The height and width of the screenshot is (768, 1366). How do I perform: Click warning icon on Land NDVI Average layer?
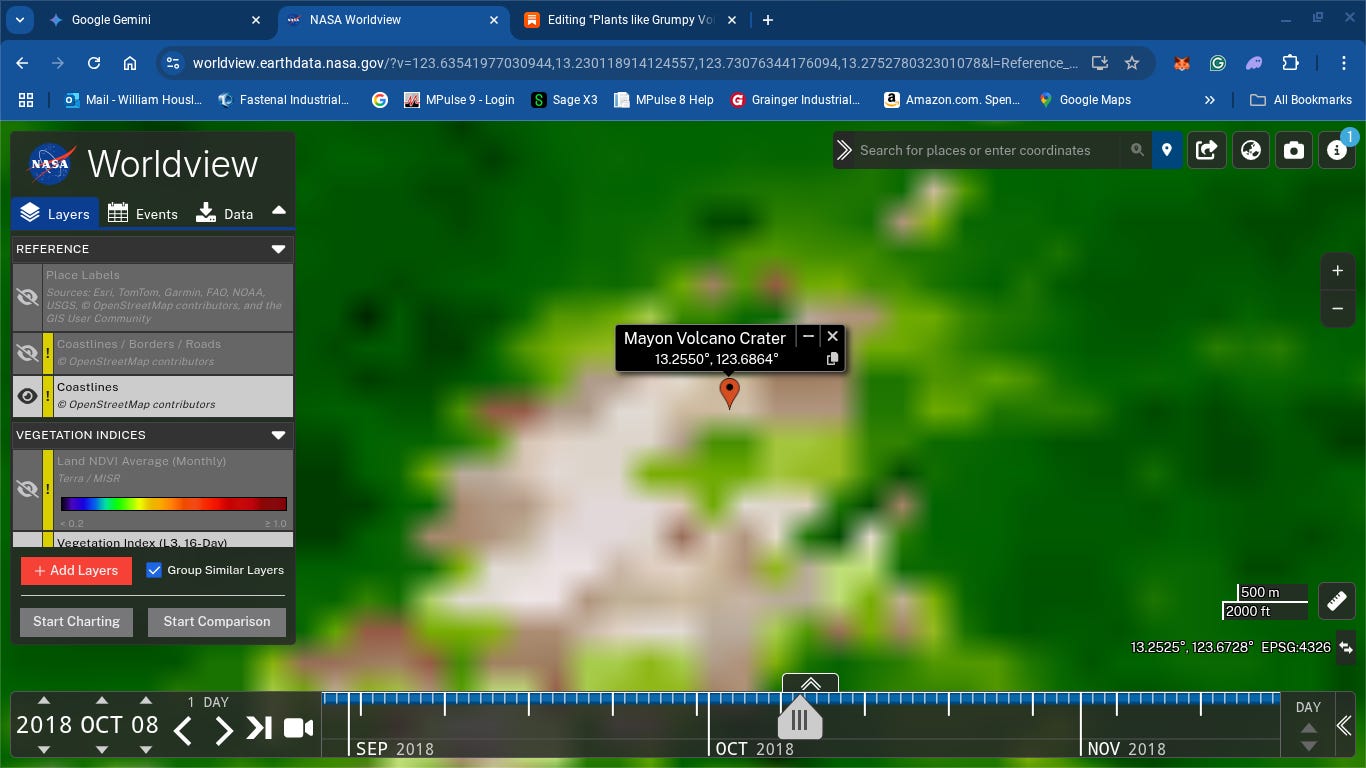[48, 490]
